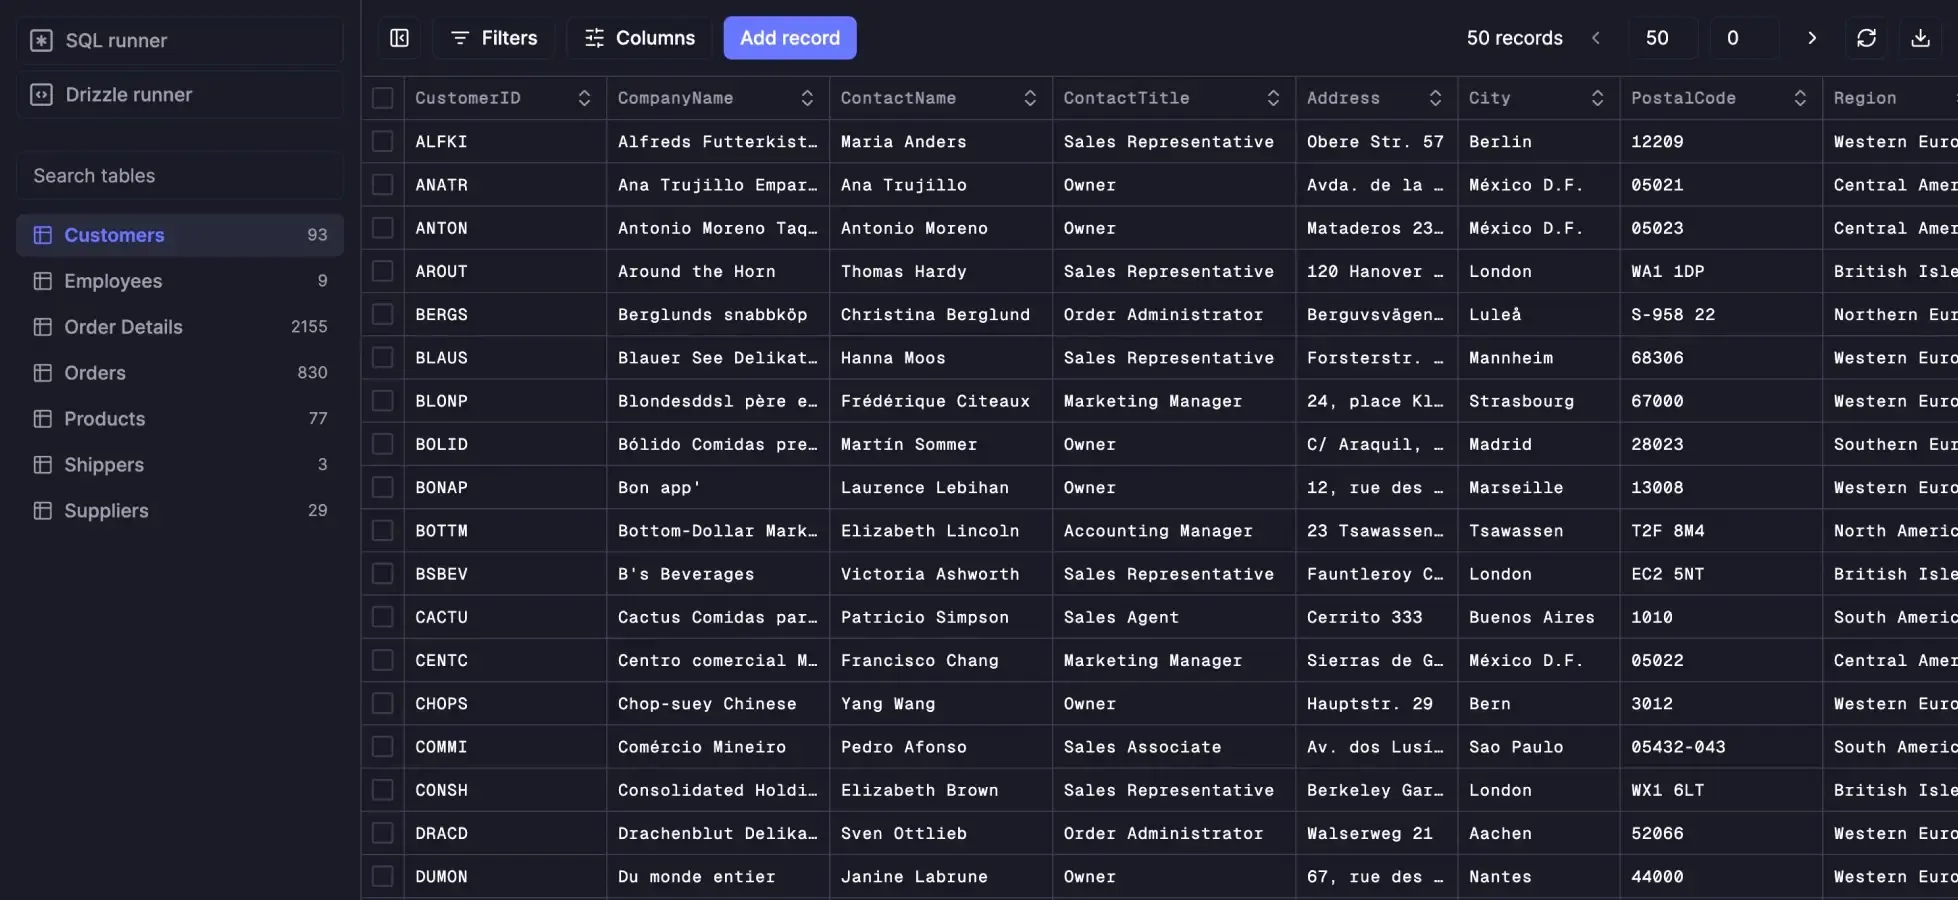Click the download export icon

[1920, 38]
